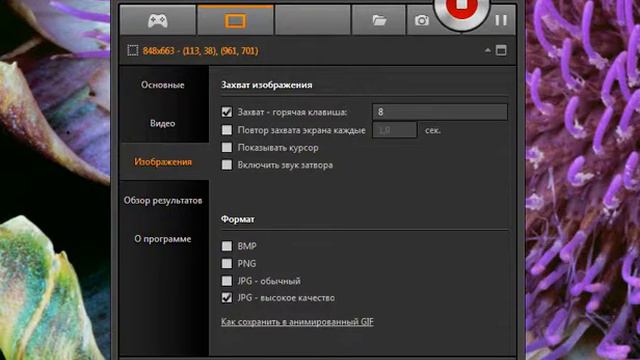The width and height of the screenshot is (640, 360).
Task: Click the hotkey input field showing 8
Action: tap(440, 112)
